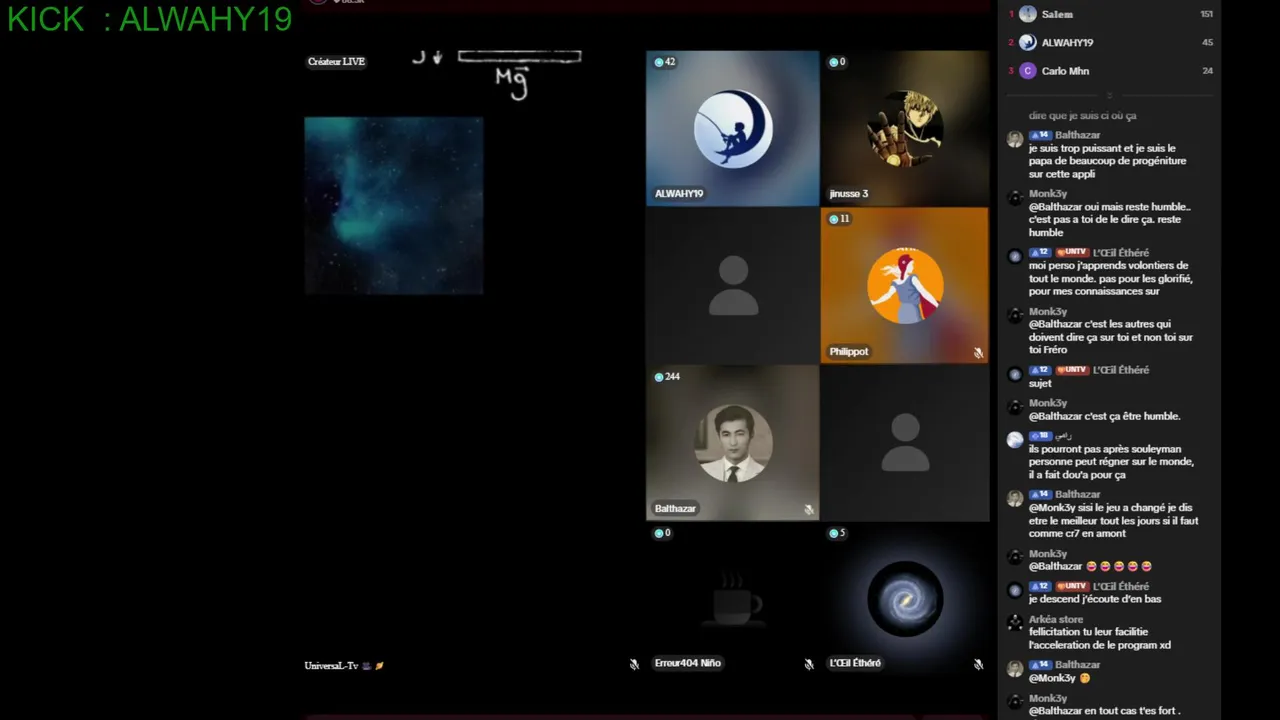Open Balthazar's portrait guest tile
The image size is (1280, 720).
click(733, 442)
